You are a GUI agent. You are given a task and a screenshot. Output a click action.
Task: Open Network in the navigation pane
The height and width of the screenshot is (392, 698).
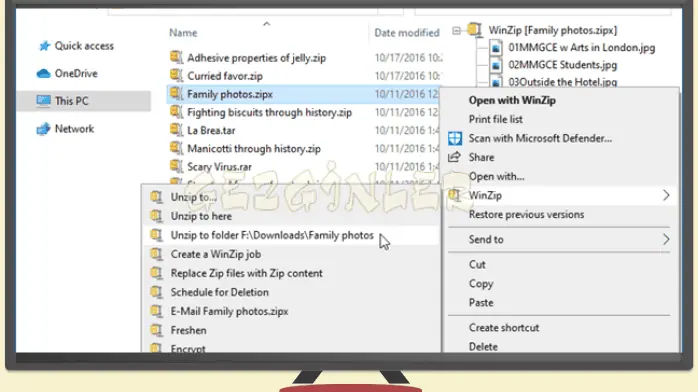[x=74, y=129]
